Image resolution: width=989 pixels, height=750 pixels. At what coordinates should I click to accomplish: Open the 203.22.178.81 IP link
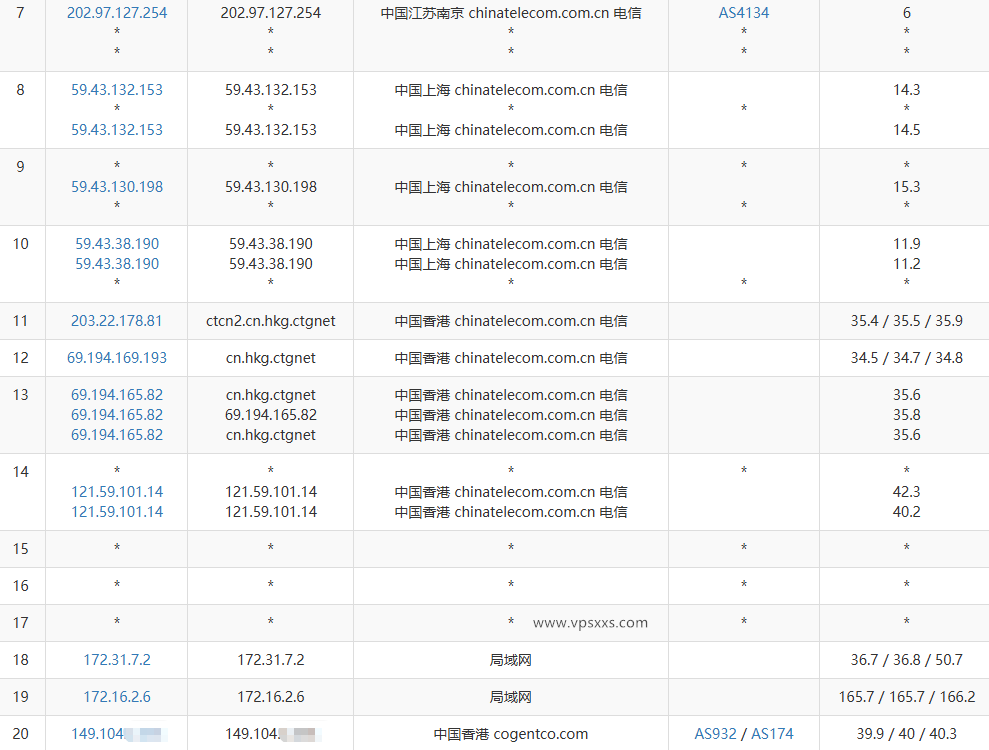[x=117, y=320]
